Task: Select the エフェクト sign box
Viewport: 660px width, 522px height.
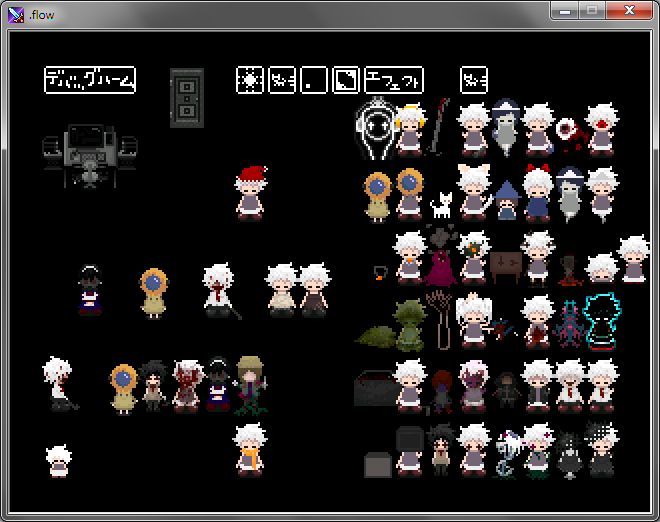Action: point(394,80)
